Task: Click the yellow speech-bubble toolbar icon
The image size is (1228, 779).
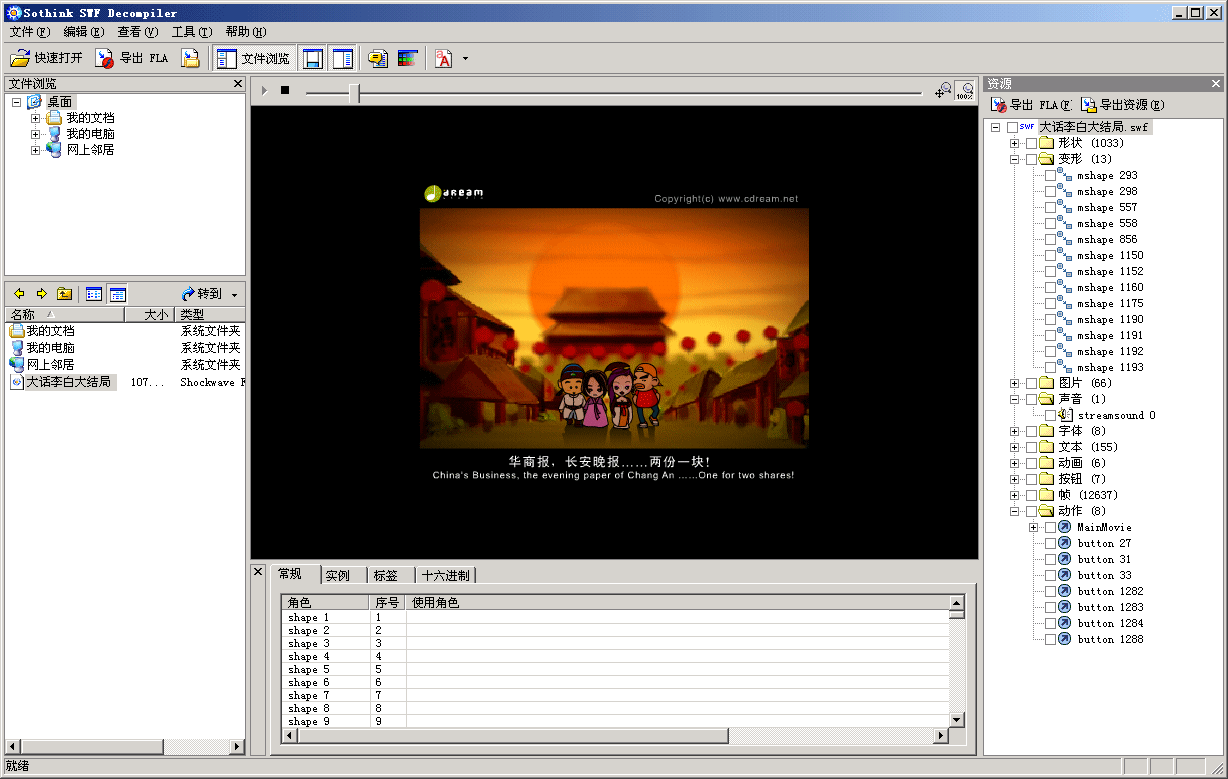Action: pos(378,59)
